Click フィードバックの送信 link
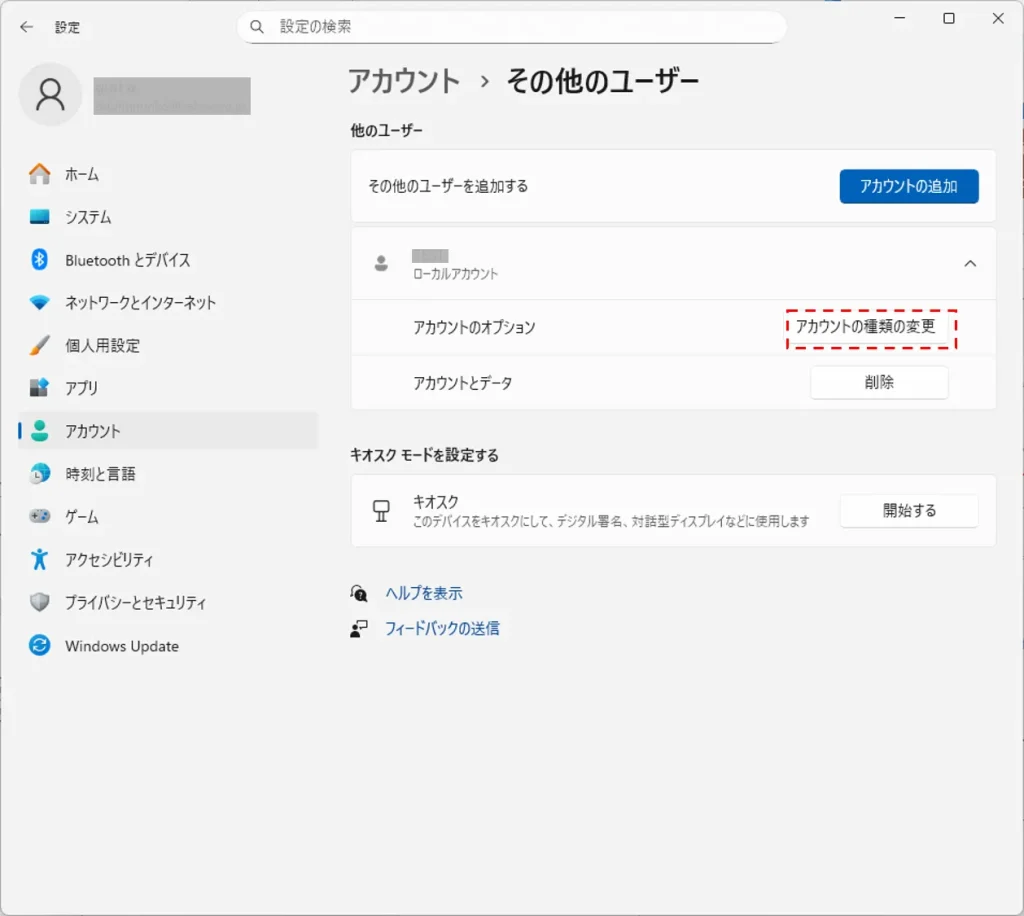The image size is (1024, 916). (x=442, y=629)
